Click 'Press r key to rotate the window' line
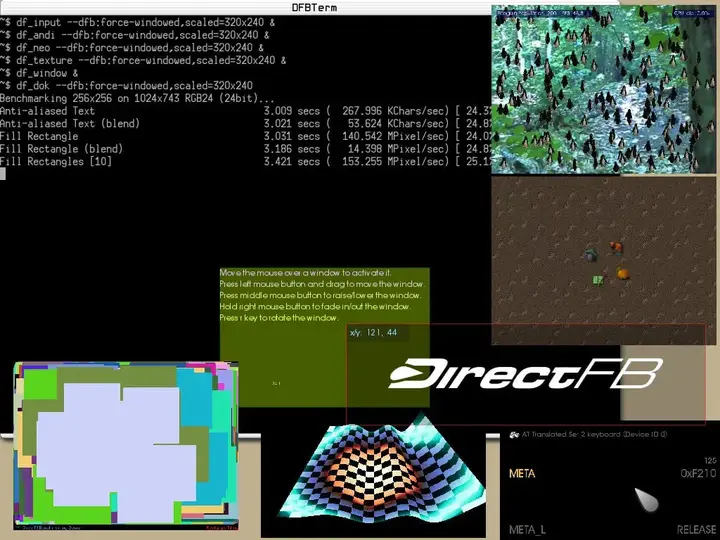720x540 pixels. coord(279,318)
